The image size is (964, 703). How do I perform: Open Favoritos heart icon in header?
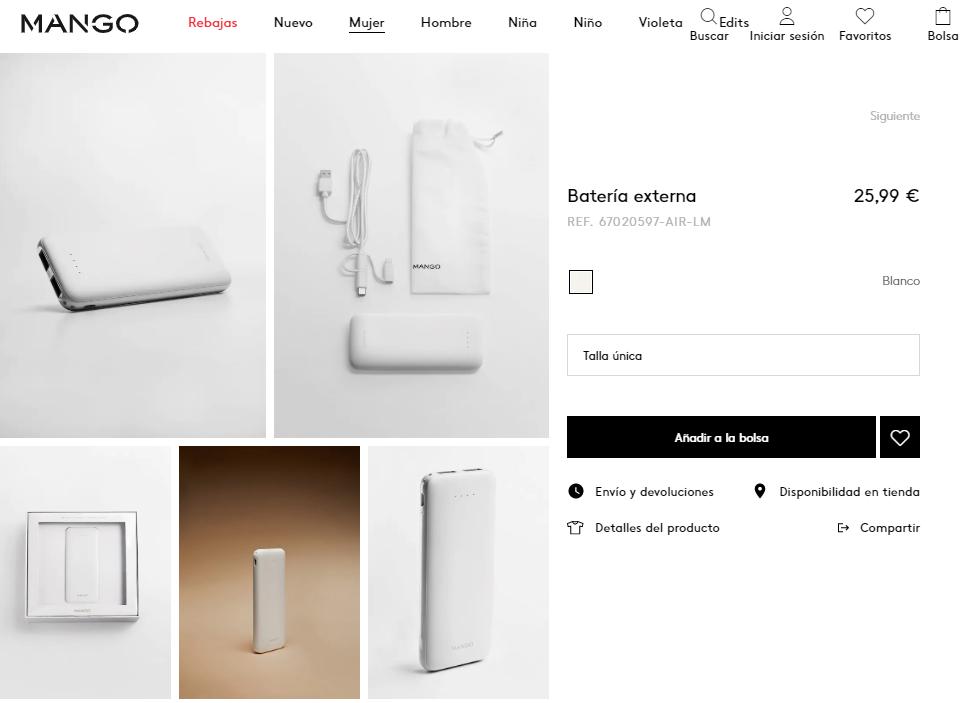tap(865, 16)
